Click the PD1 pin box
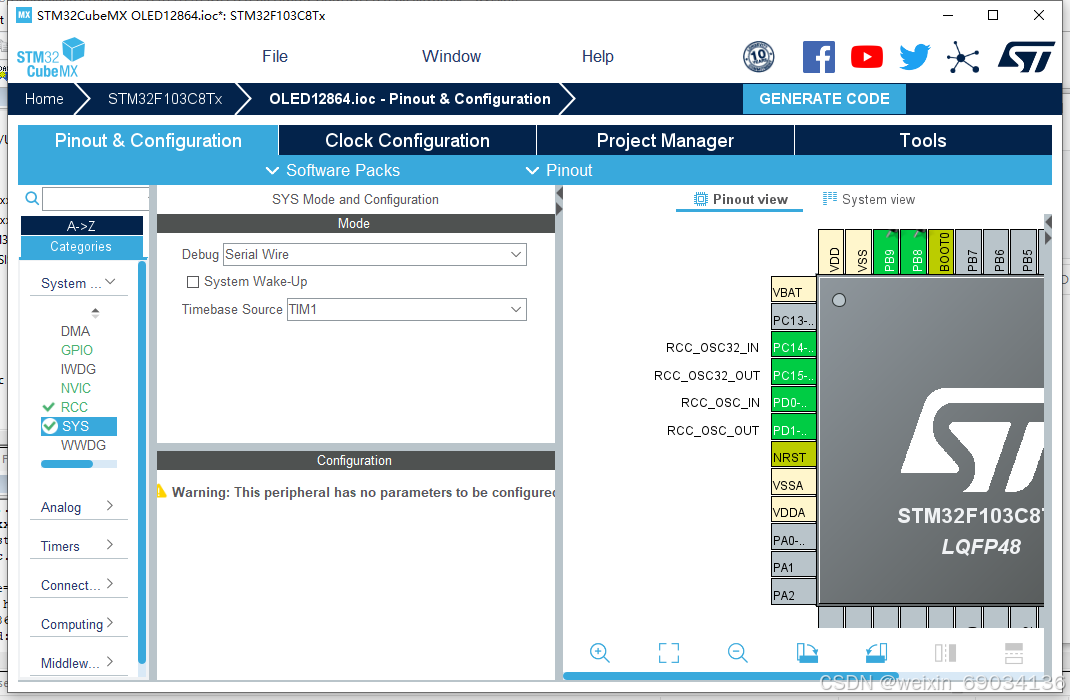The width and height of the screenshot is (1070, 700). (794, 428)
